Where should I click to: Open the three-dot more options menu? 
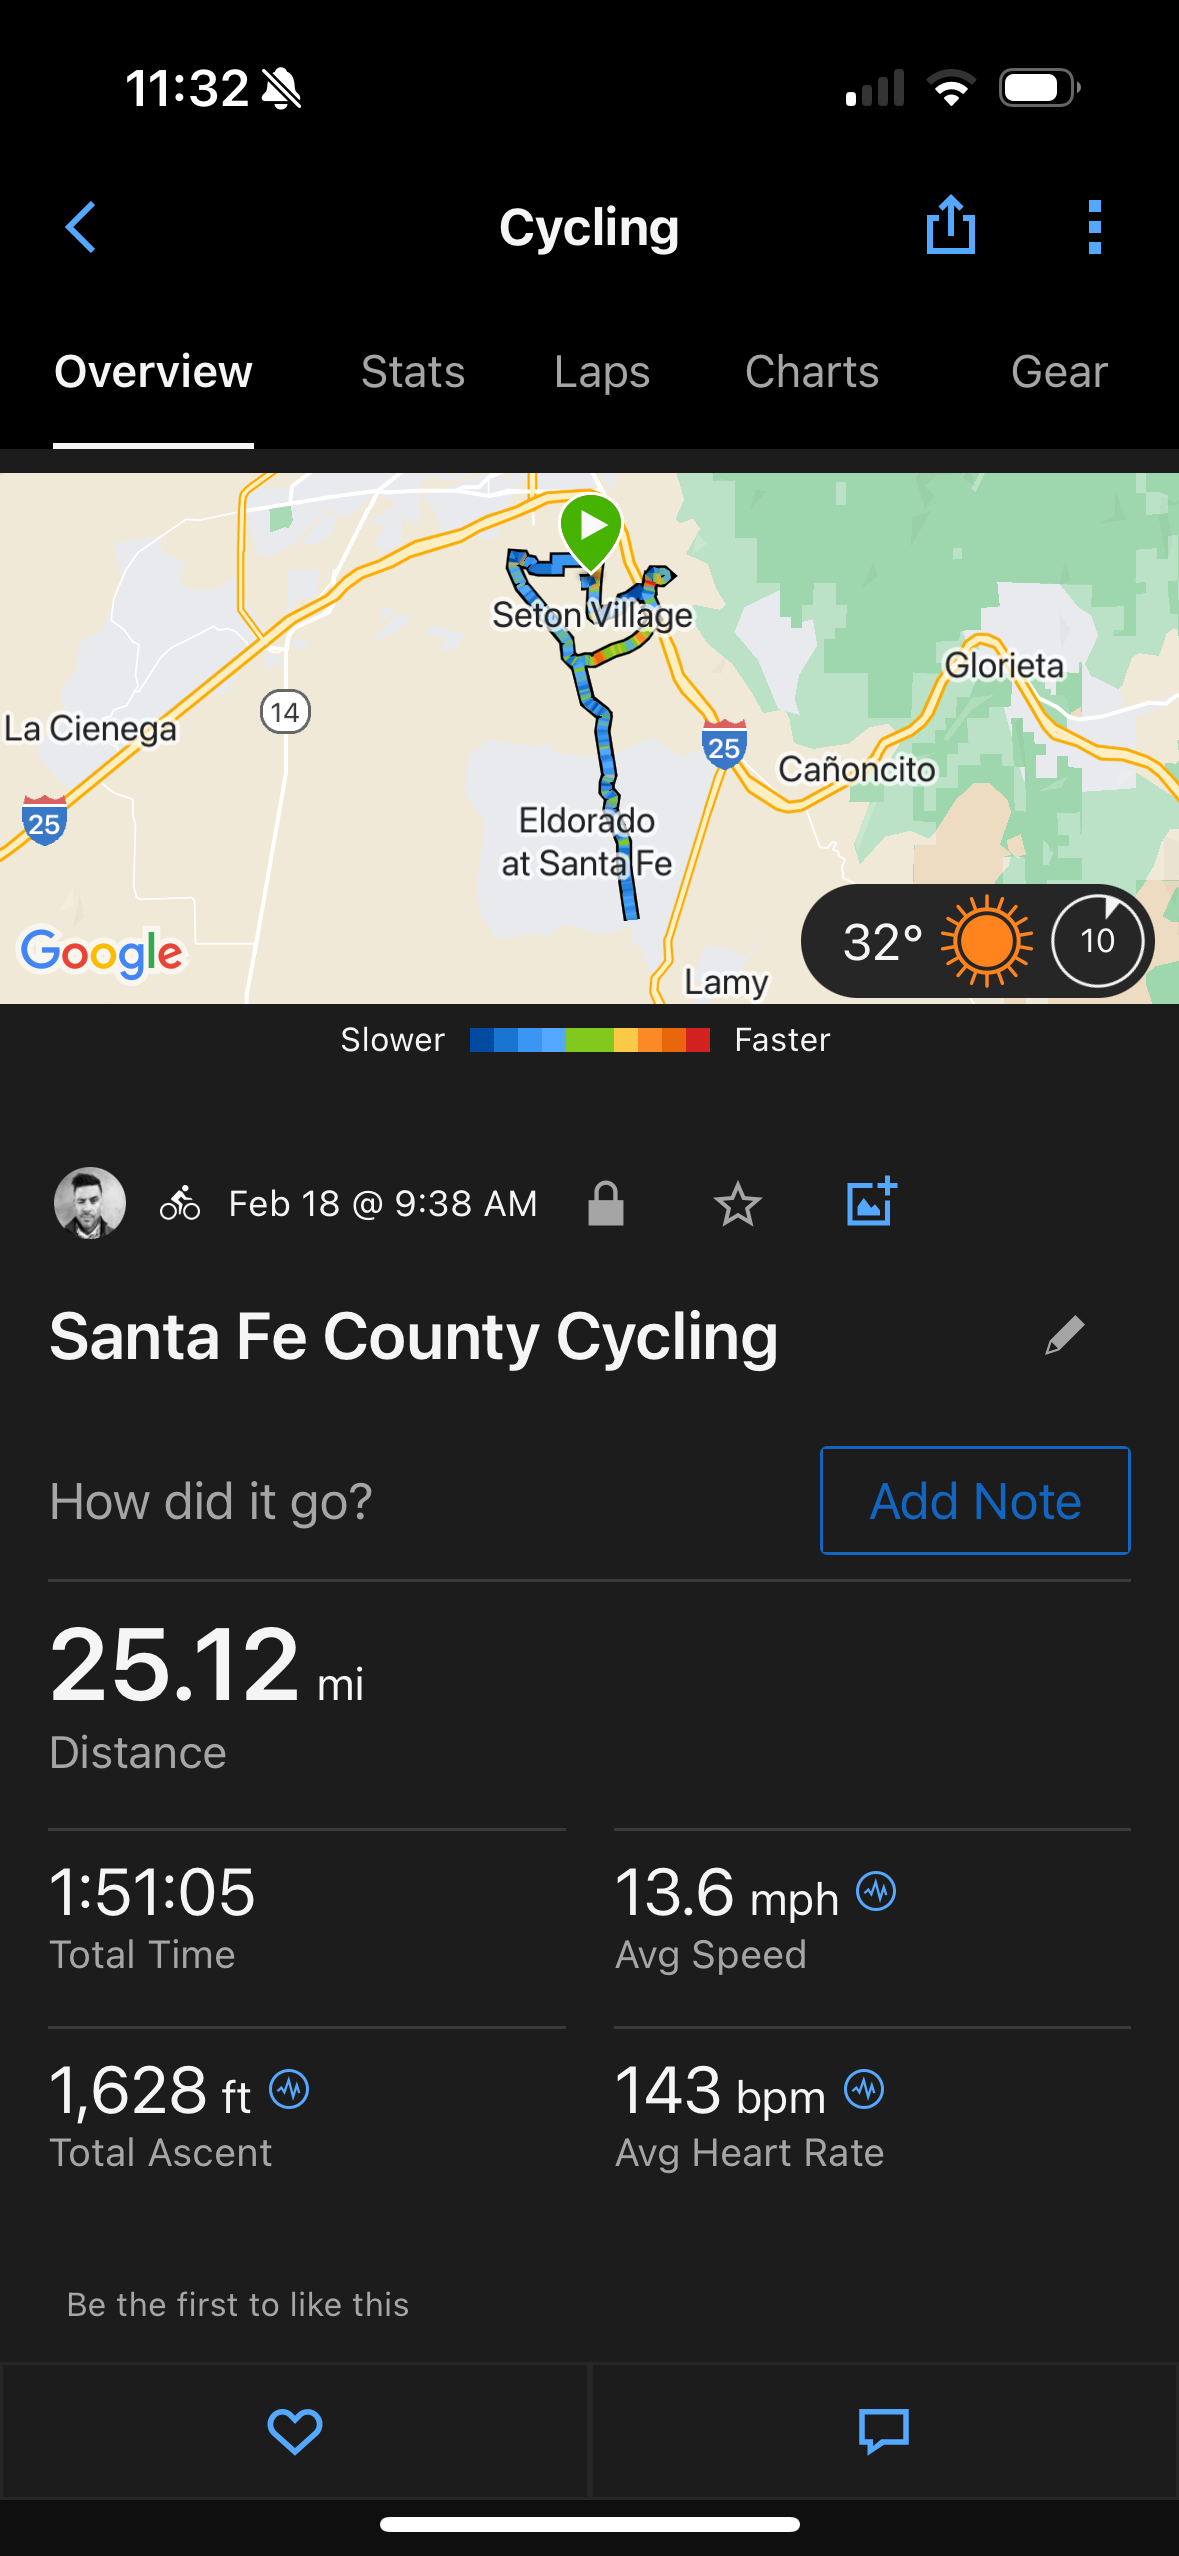point(1095,227)
